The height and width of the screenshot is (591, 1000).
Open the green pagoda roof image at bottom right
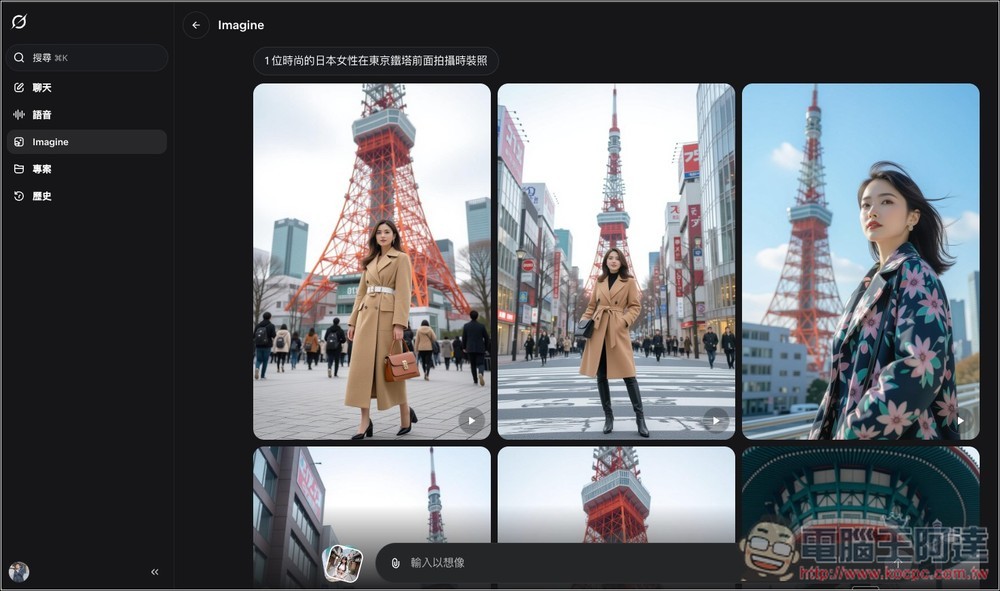[x=860, y=490]
